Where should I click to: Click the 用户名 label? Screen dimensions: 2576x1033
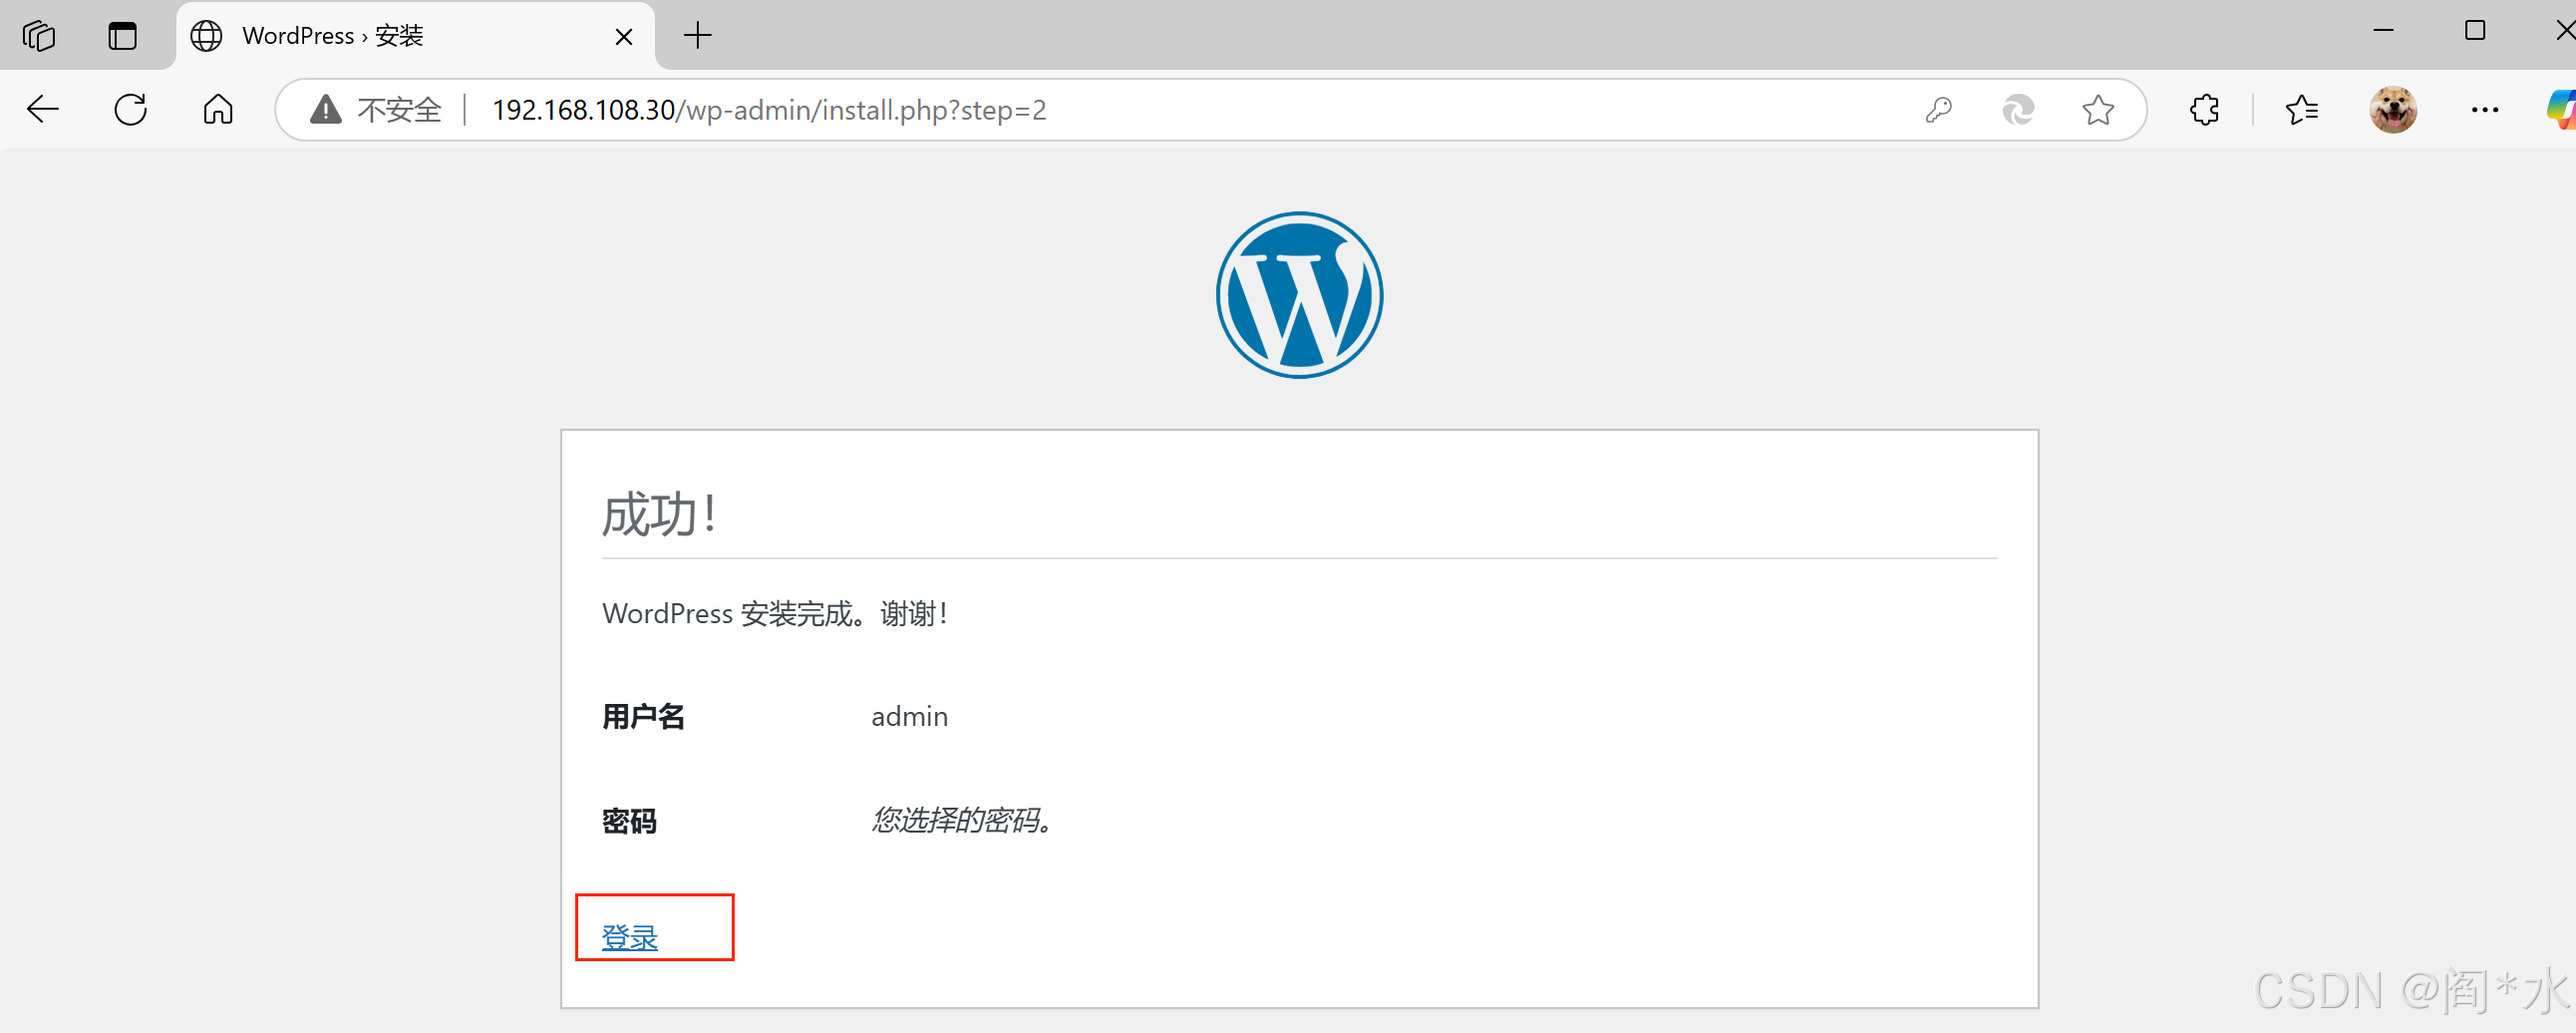tap(643, 716)
